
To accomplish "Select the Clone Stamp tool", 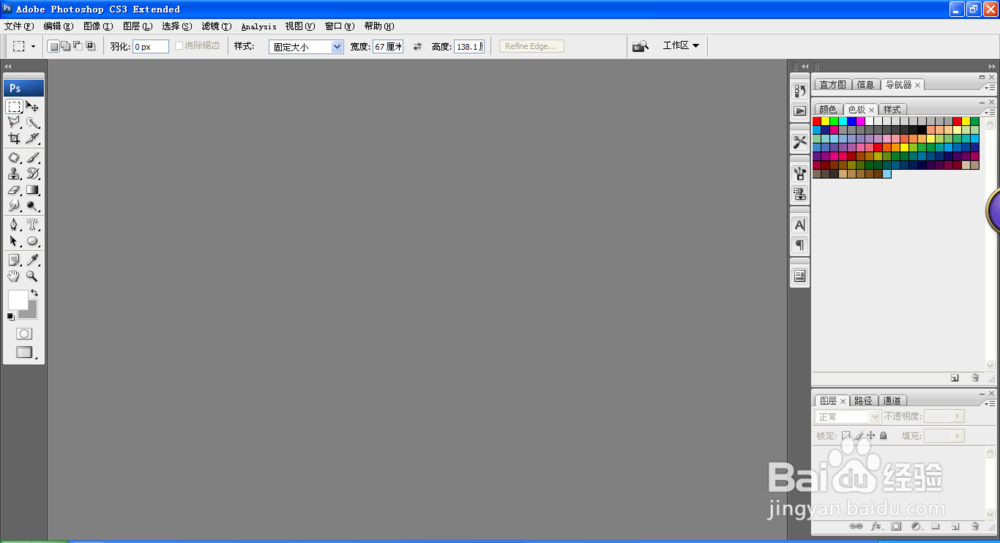I will point(14,174).
